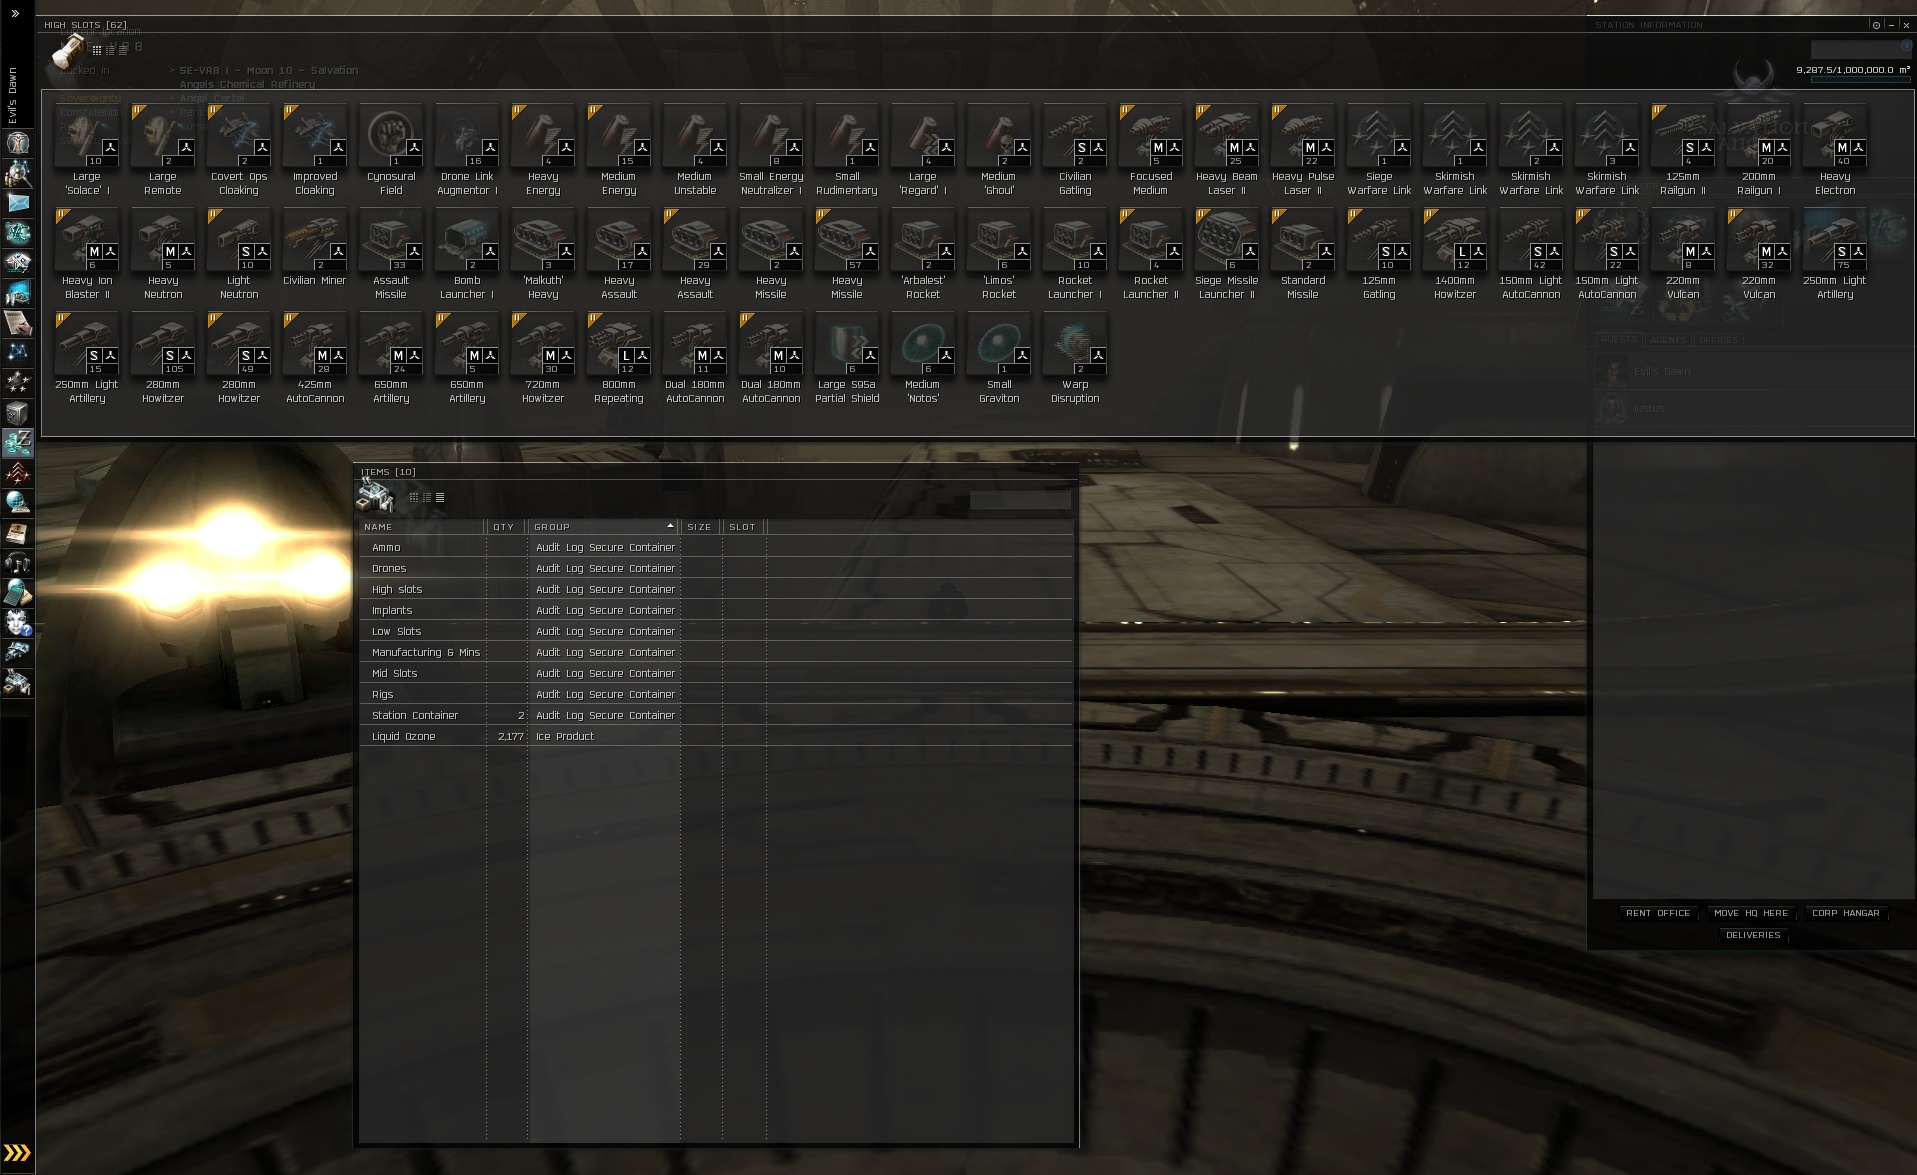Open the mail envelope icon
This screenshot has height=1175, width=1917.
pos(18,203)
